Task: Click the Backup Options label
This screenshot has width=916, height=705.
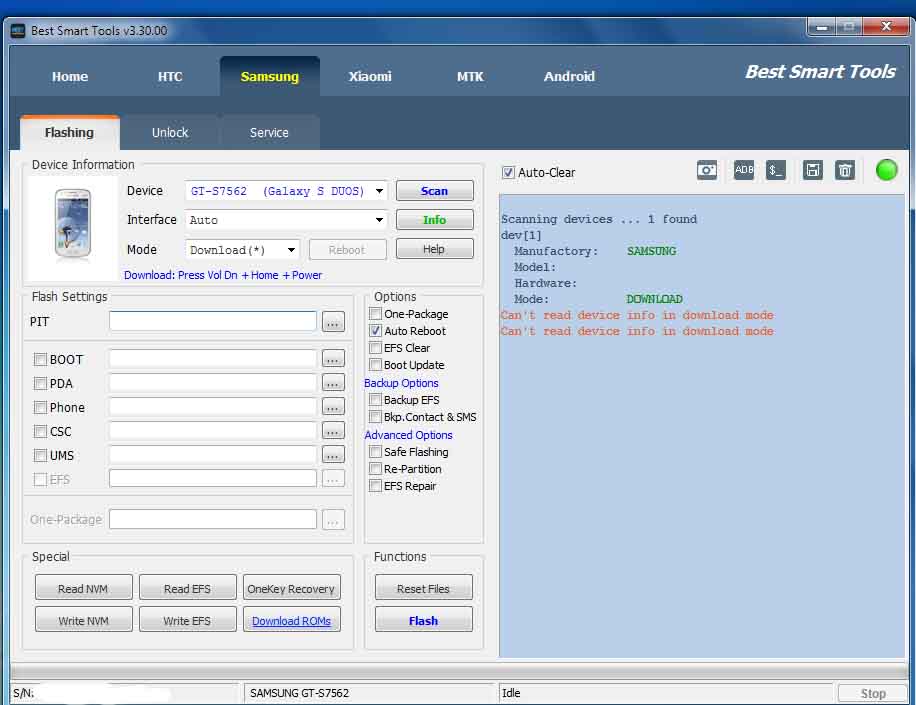Action: [401, 383]
